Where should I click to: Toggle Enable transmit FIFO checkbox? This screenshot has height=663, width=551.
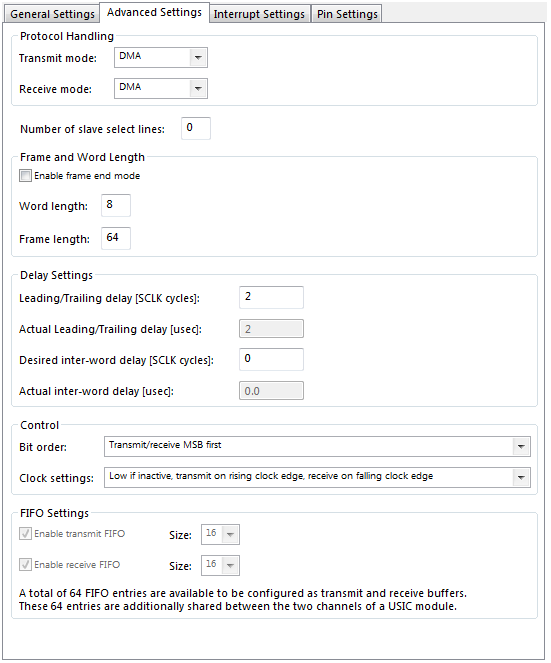[25, 534]
